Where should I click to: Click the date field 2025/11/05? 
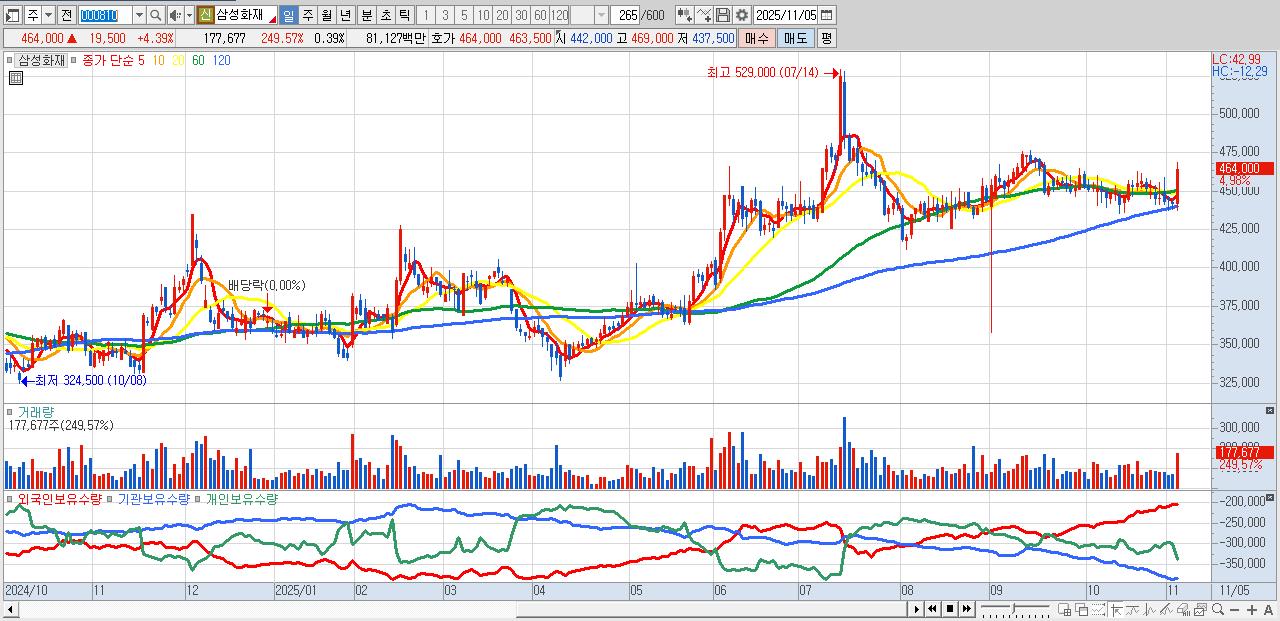pos(786,15)
